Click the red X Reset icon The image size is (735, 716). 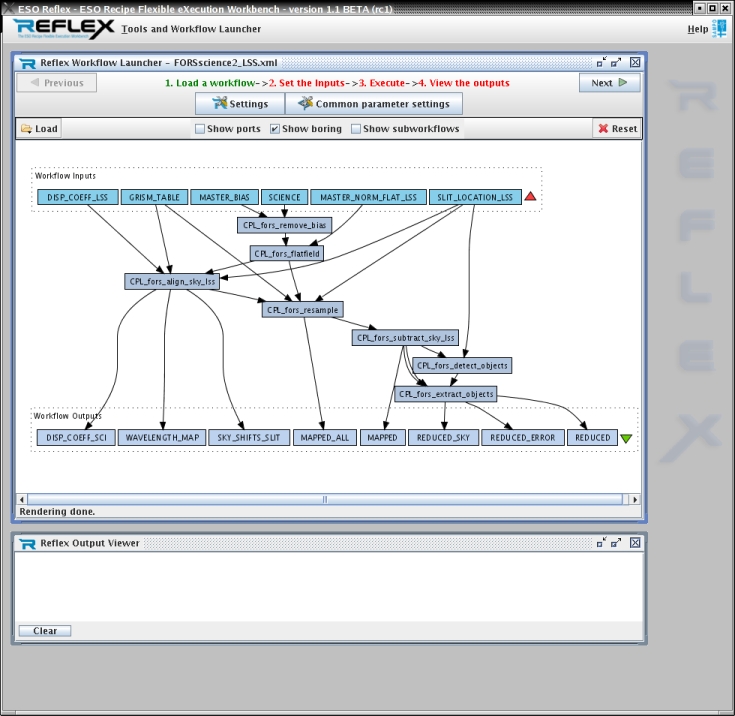(603, 128)
